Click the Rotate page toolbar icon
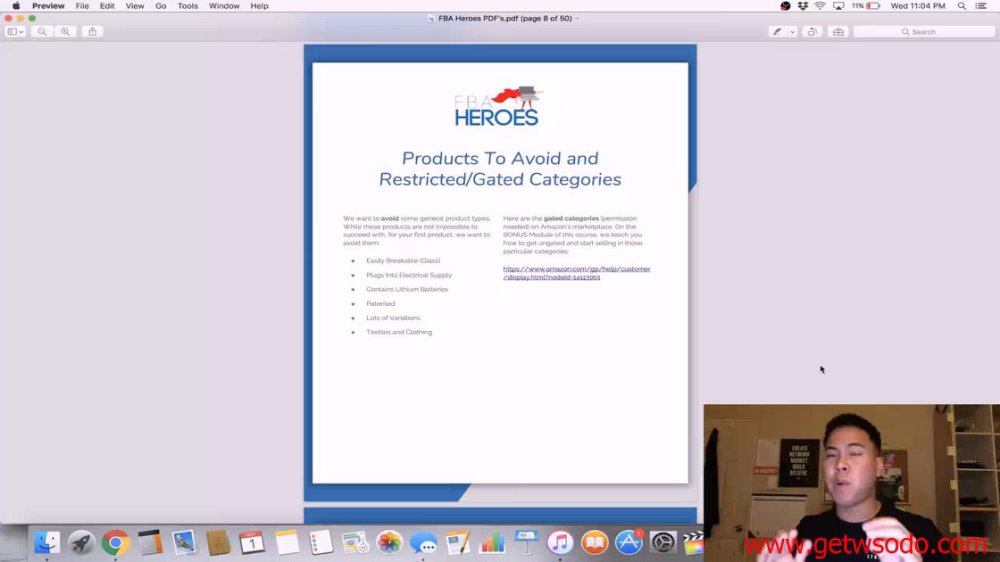Viewport: 1000px width, 562px height. click(812, 31)
